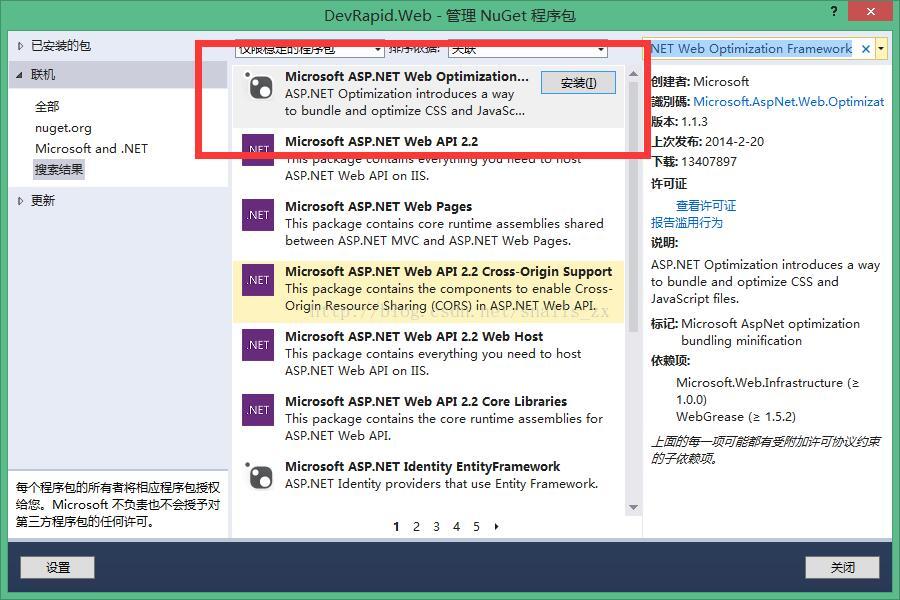
Task: Select nuget.org package source
Action: [x=63, y=127]
